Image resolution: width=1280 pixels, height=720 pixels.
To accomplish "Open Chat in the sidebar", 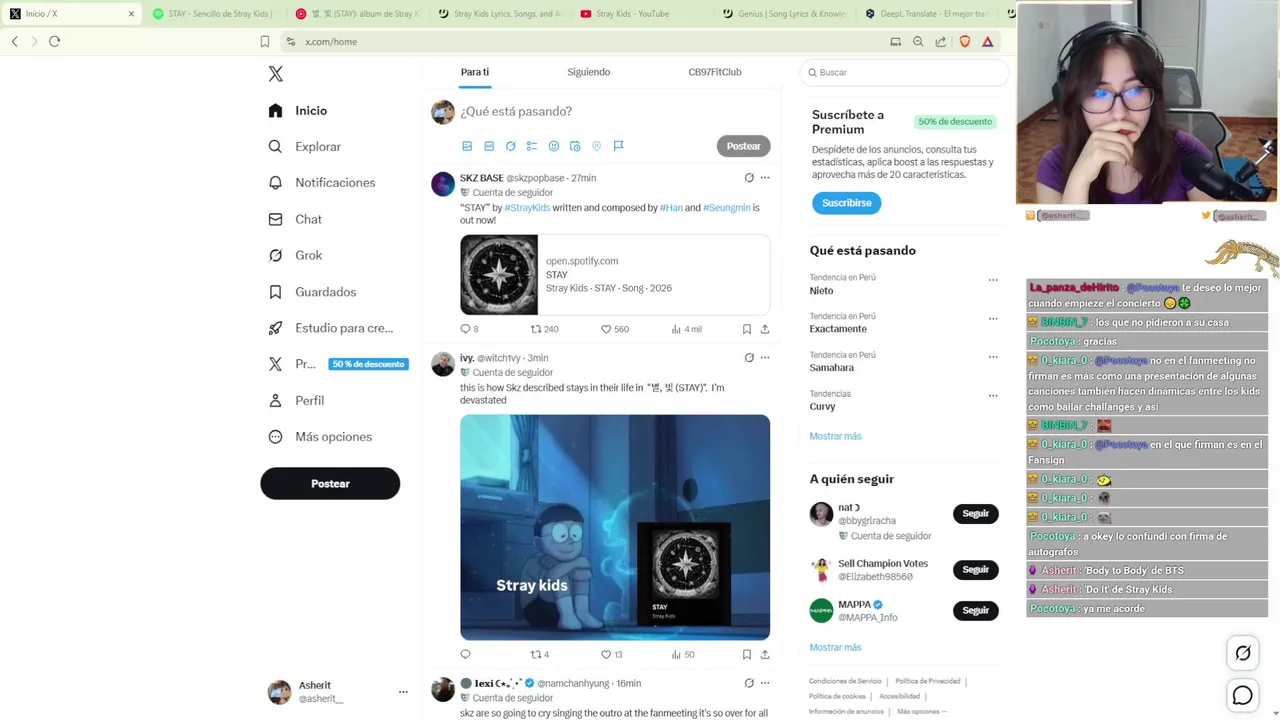I will pyautogui.click(x=295, y=219).
